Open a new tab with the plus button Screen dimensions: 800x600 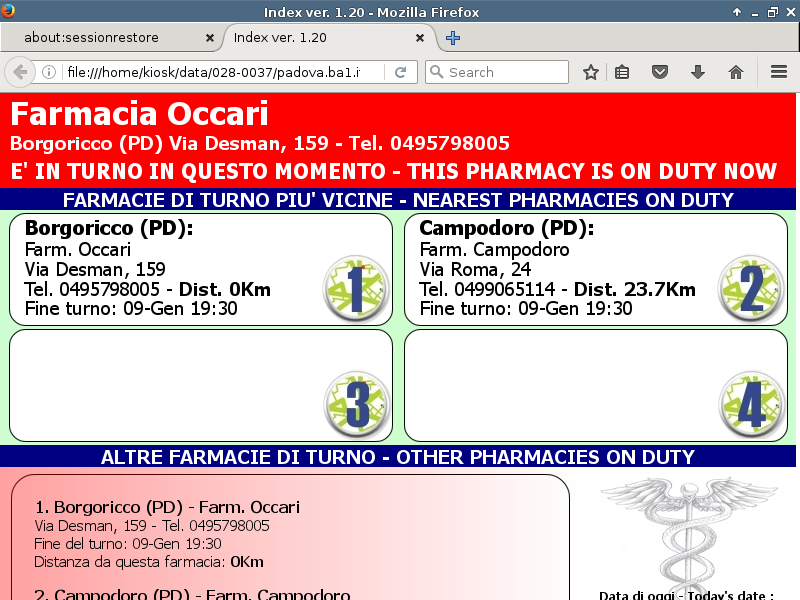tap(453, 38)
